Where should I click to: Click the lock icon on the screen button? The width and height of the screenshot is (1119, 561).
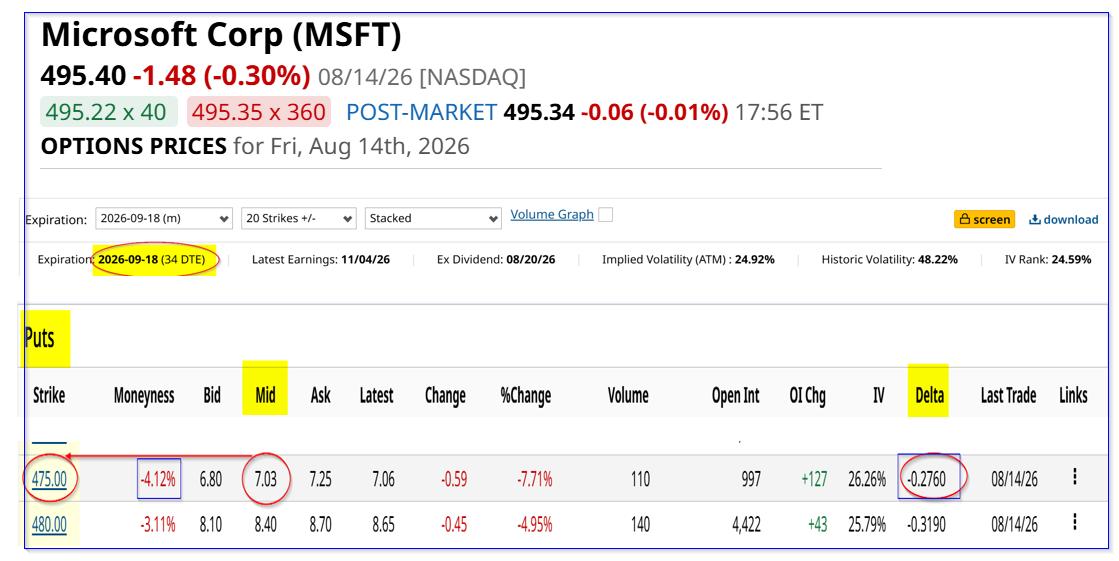pos(965,219)
